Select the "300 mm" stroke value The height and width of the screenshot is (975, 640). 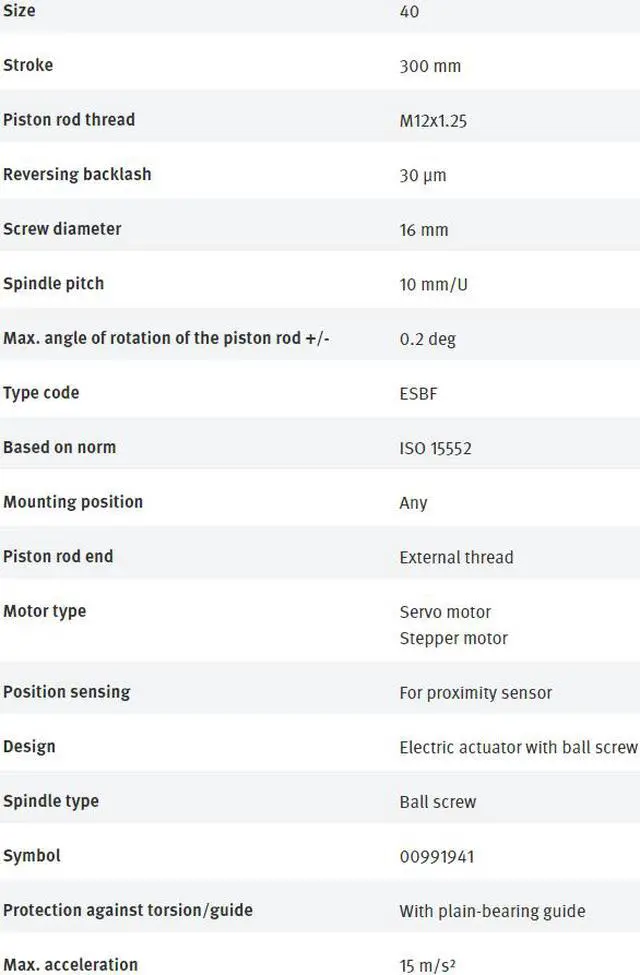click(x=429, y=66)
